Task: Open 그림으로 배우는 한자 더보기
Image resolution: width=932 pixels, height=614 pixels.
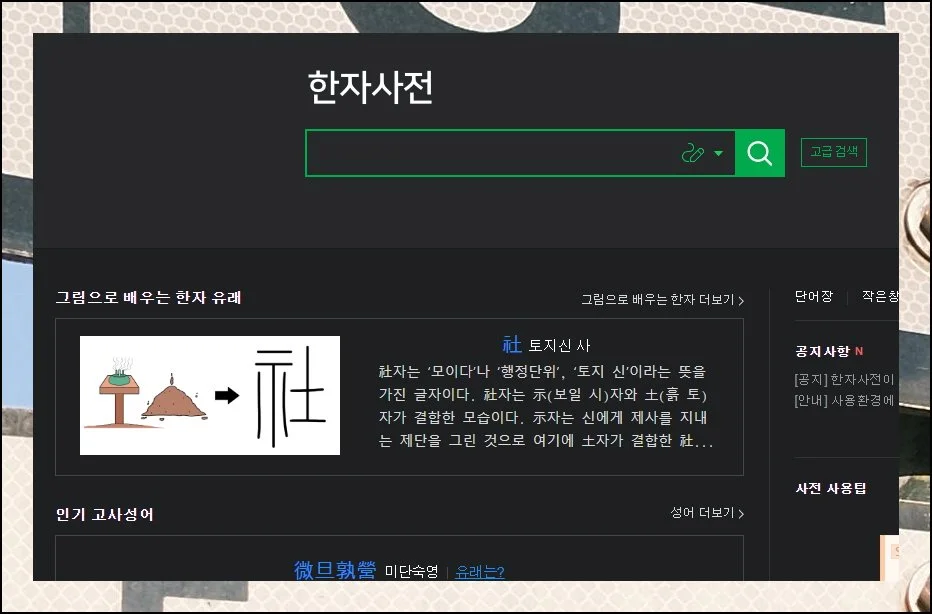Action: [x=662, y=299]
